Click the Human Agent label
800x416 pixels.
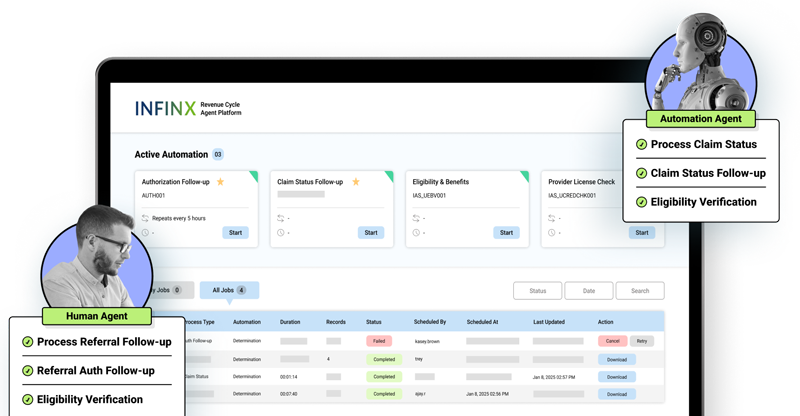pyautogui.click(x=97, y=316)
